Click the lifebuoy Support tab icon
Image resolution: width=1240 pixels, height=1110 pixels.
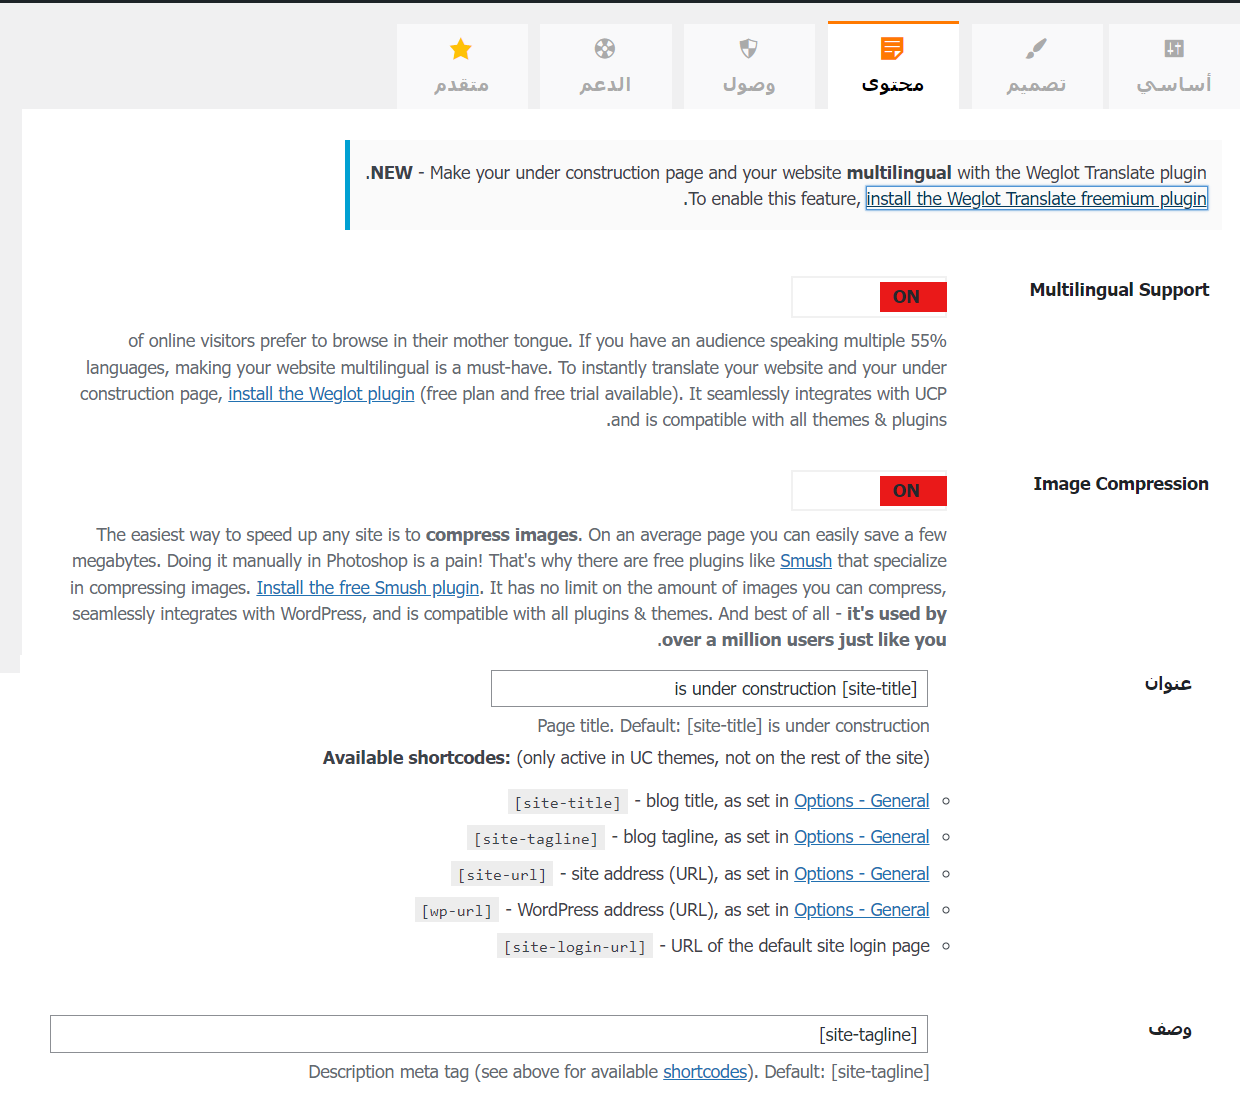[605, 49]
